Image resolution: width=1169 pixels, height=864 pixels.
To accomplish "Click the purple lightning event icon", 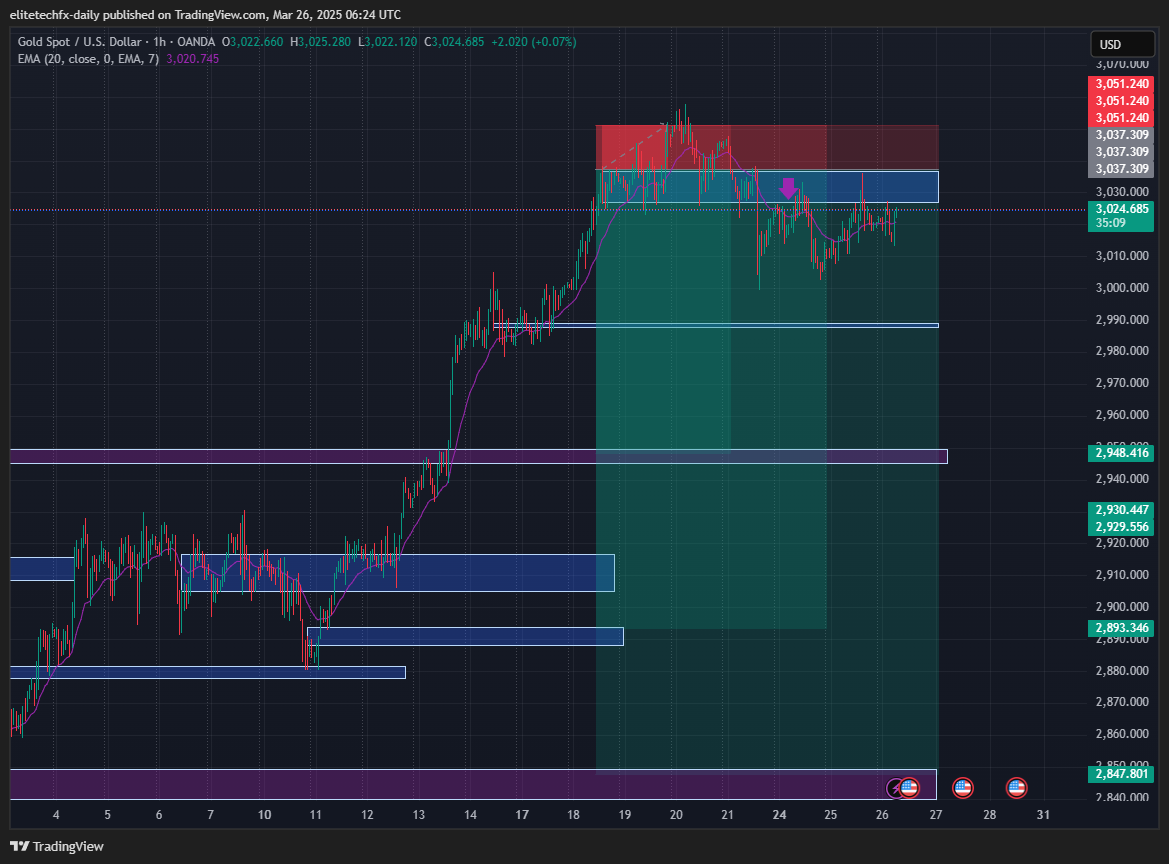I will (895, 788).
